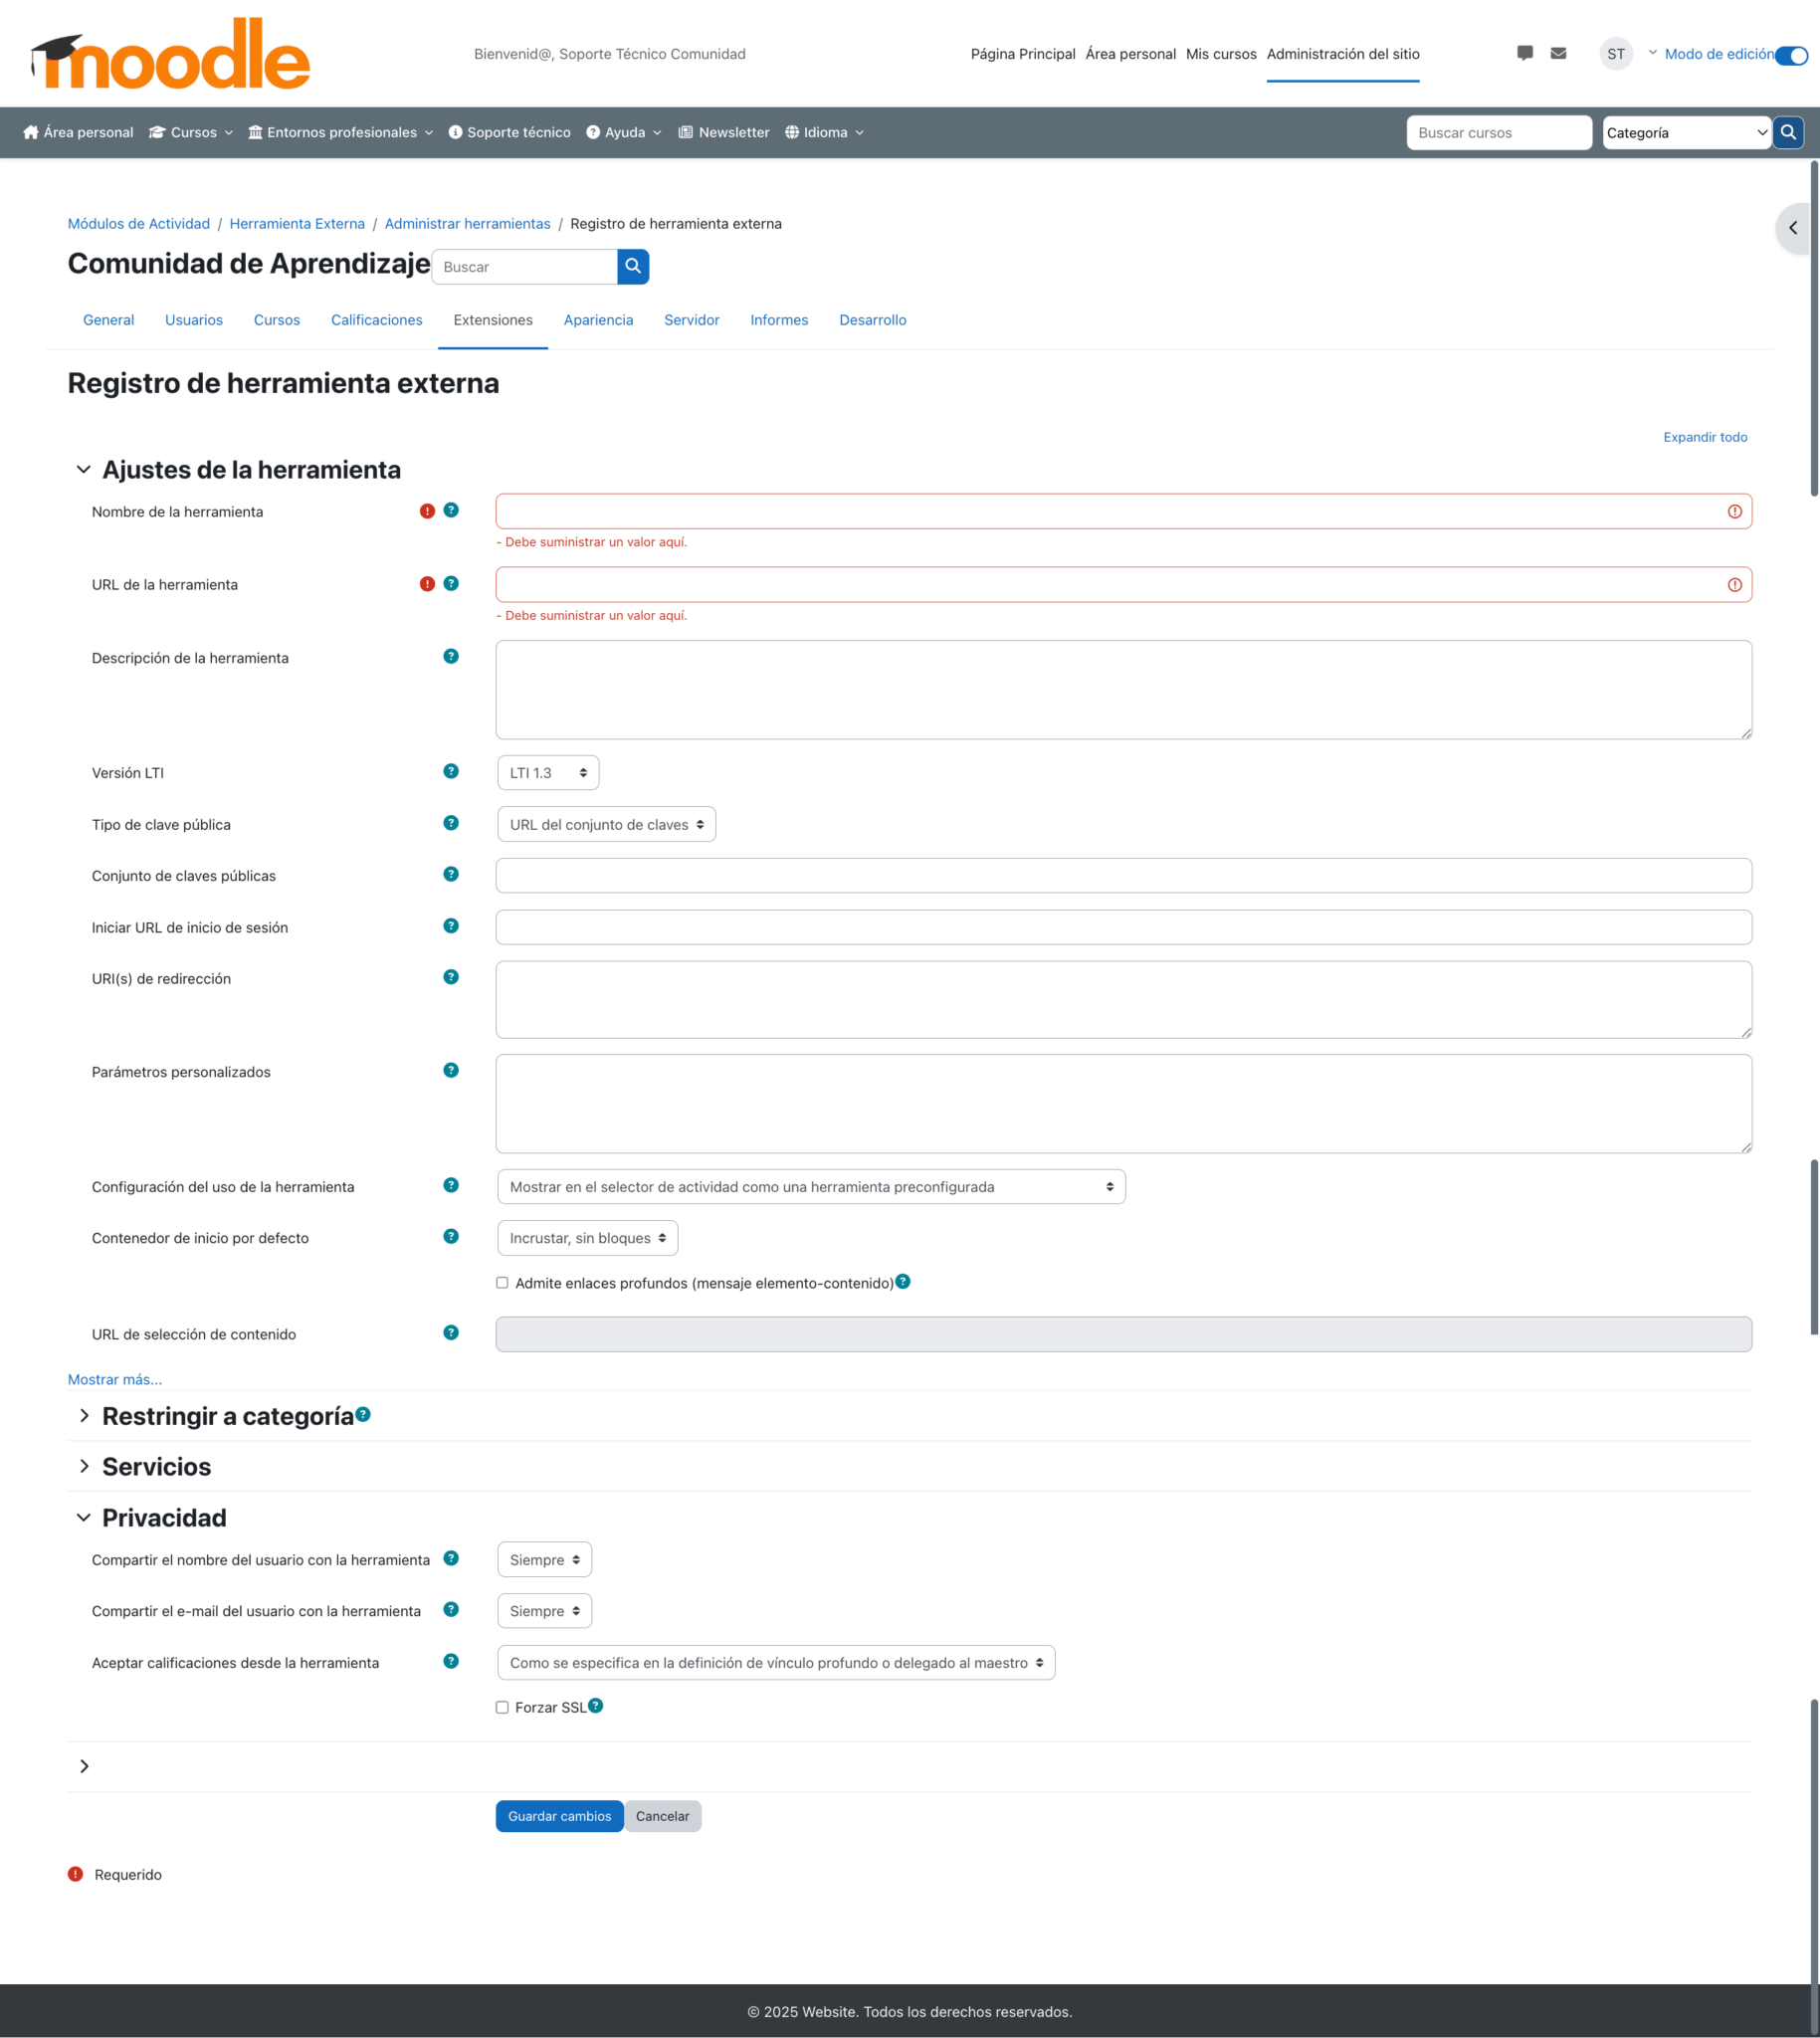Click the Expandir todo link
This screenshot has width=1820, height=2038.
pyautogui.click(x=1705, y=437)
